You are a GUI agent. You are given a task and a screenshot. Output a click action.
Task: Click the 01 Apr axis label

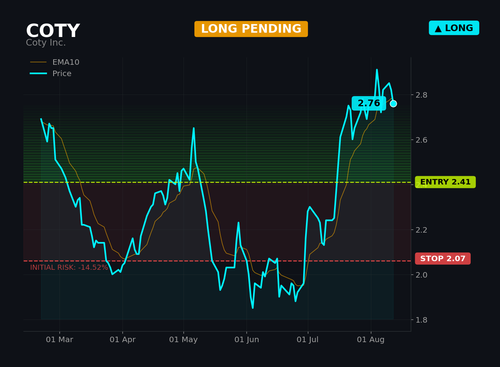click(122, 340)
